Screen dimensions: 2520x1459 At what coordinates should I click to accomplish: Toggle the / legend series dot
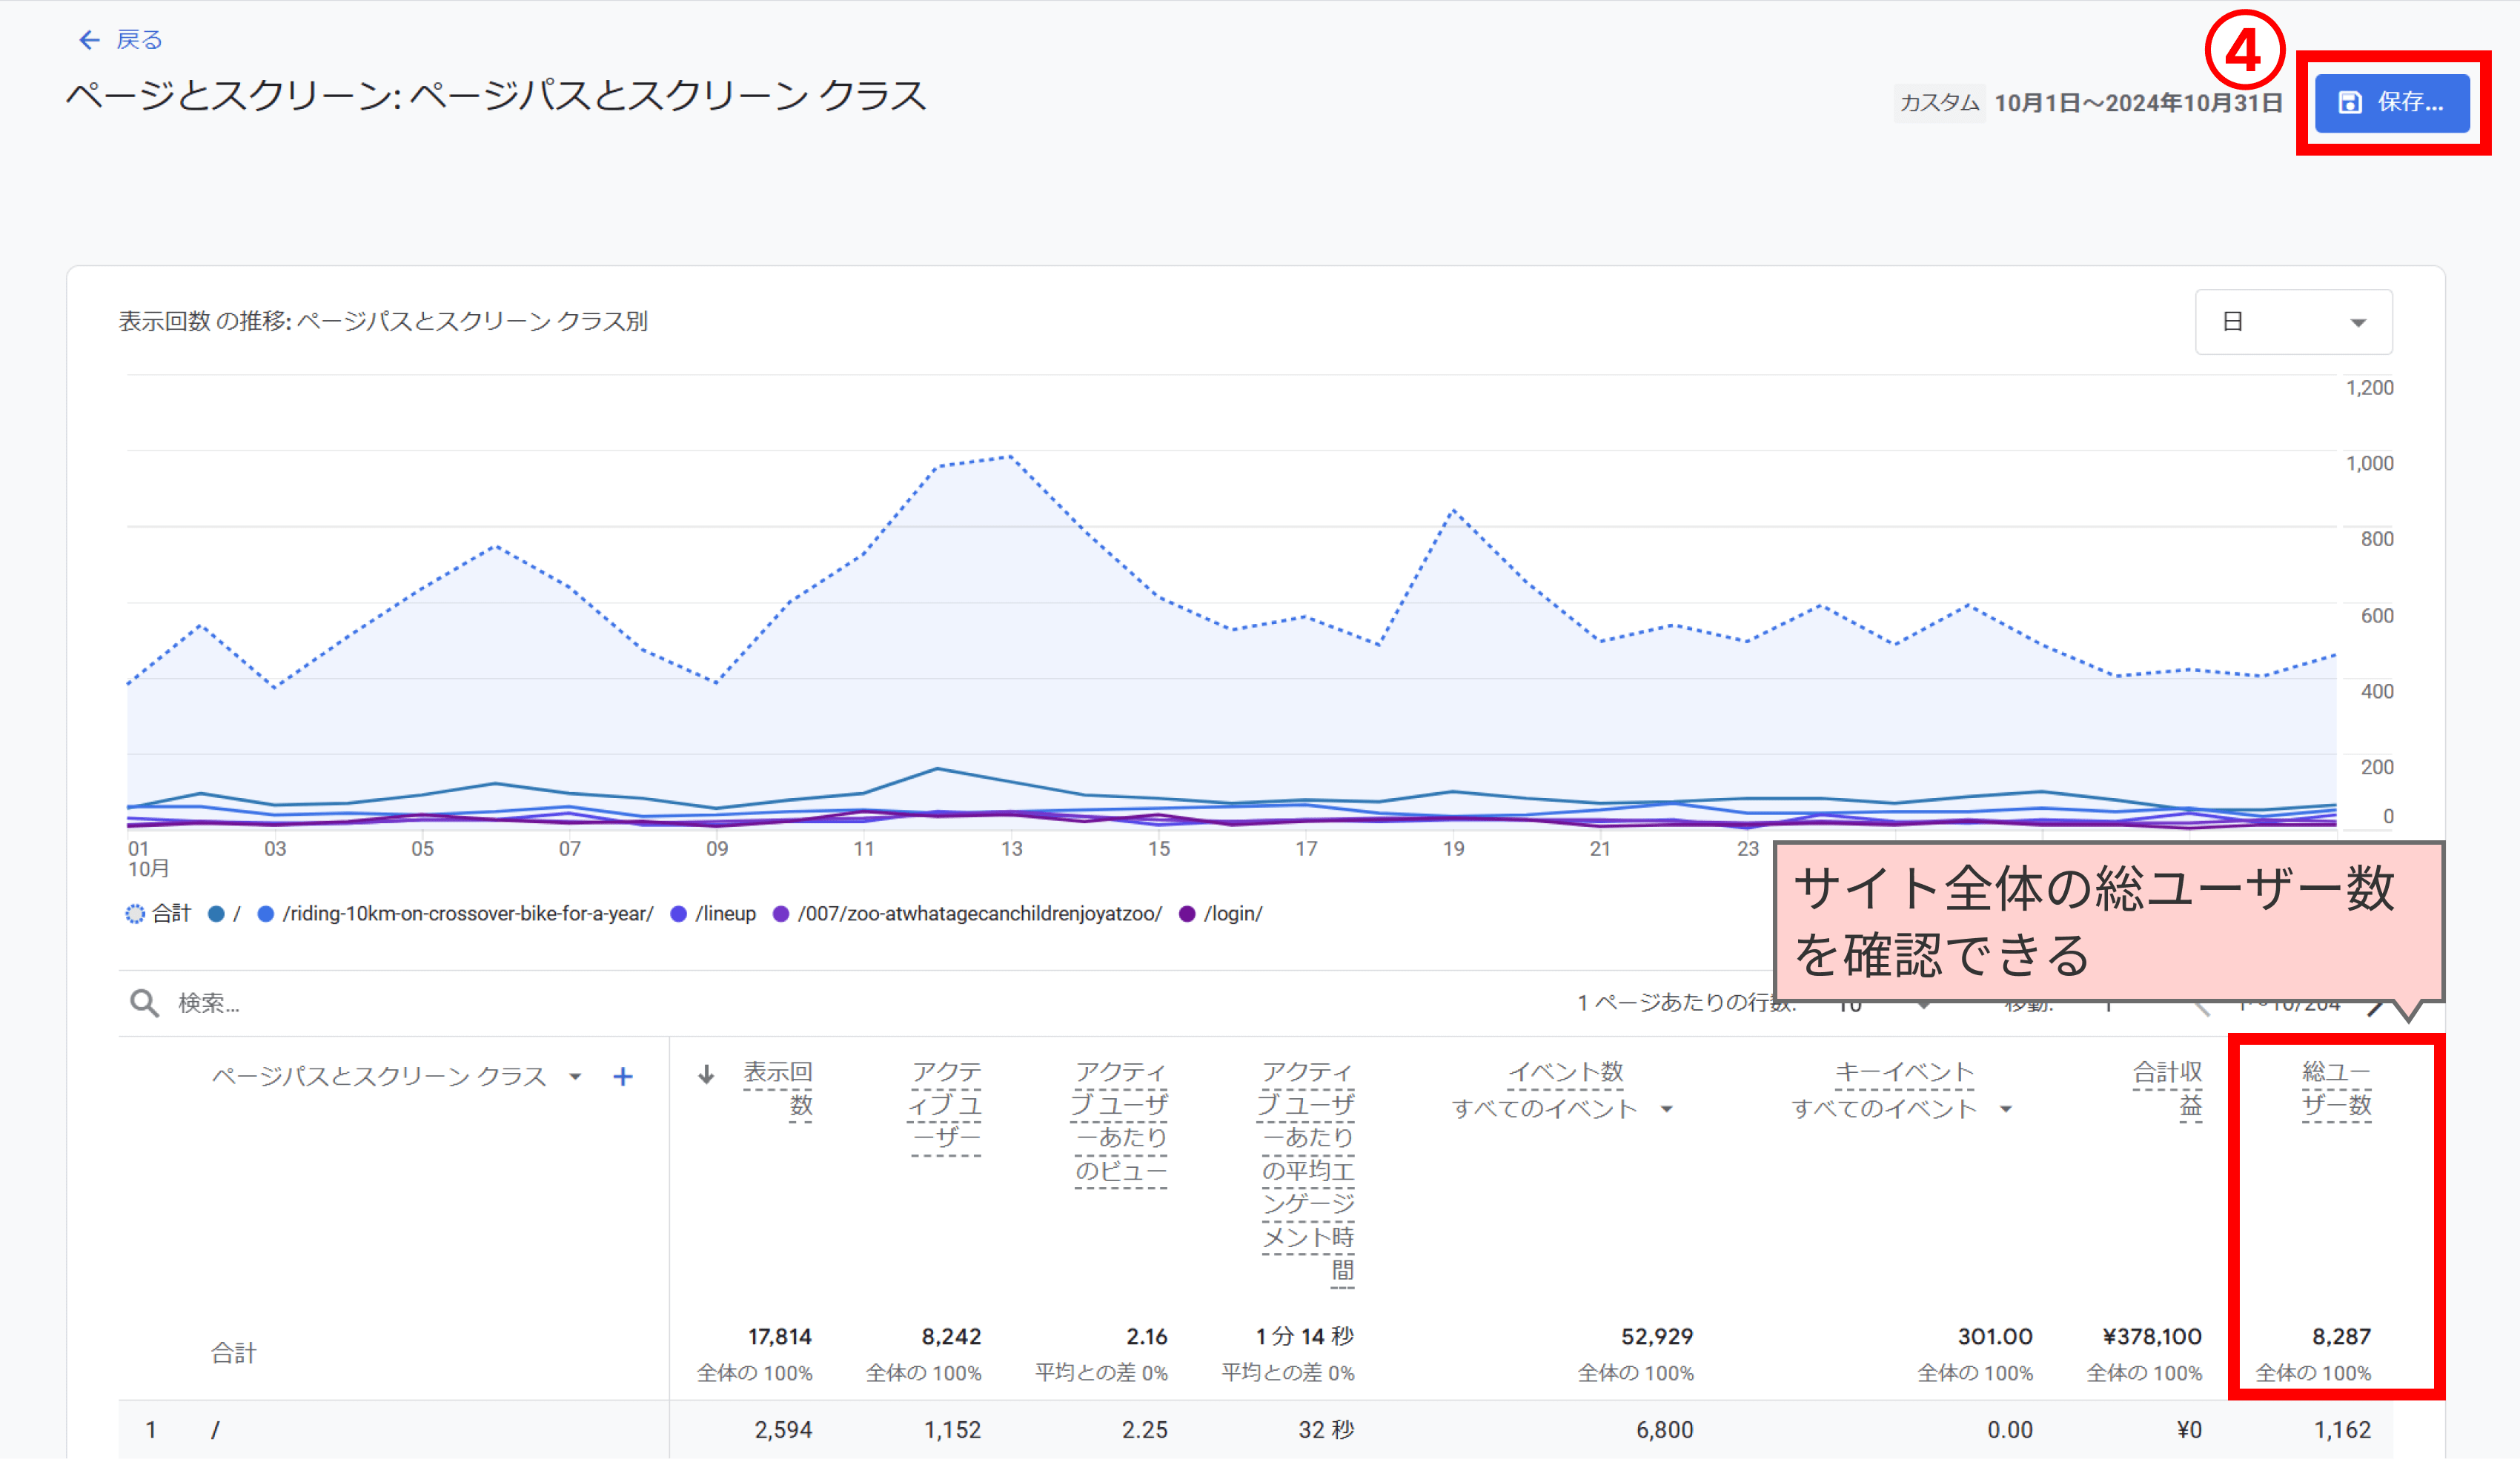pyautogui.click(x=216, y=914)
